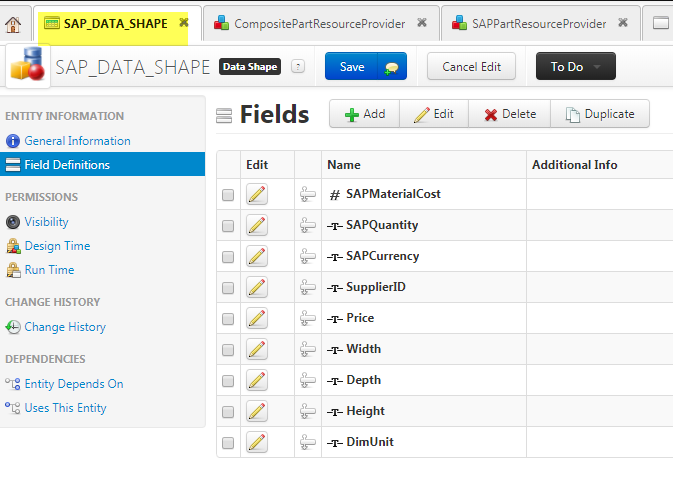This screenshot has height=483, width=673.
Task: Check the SAPCurrency row checkbox
Action: point(228,257)
